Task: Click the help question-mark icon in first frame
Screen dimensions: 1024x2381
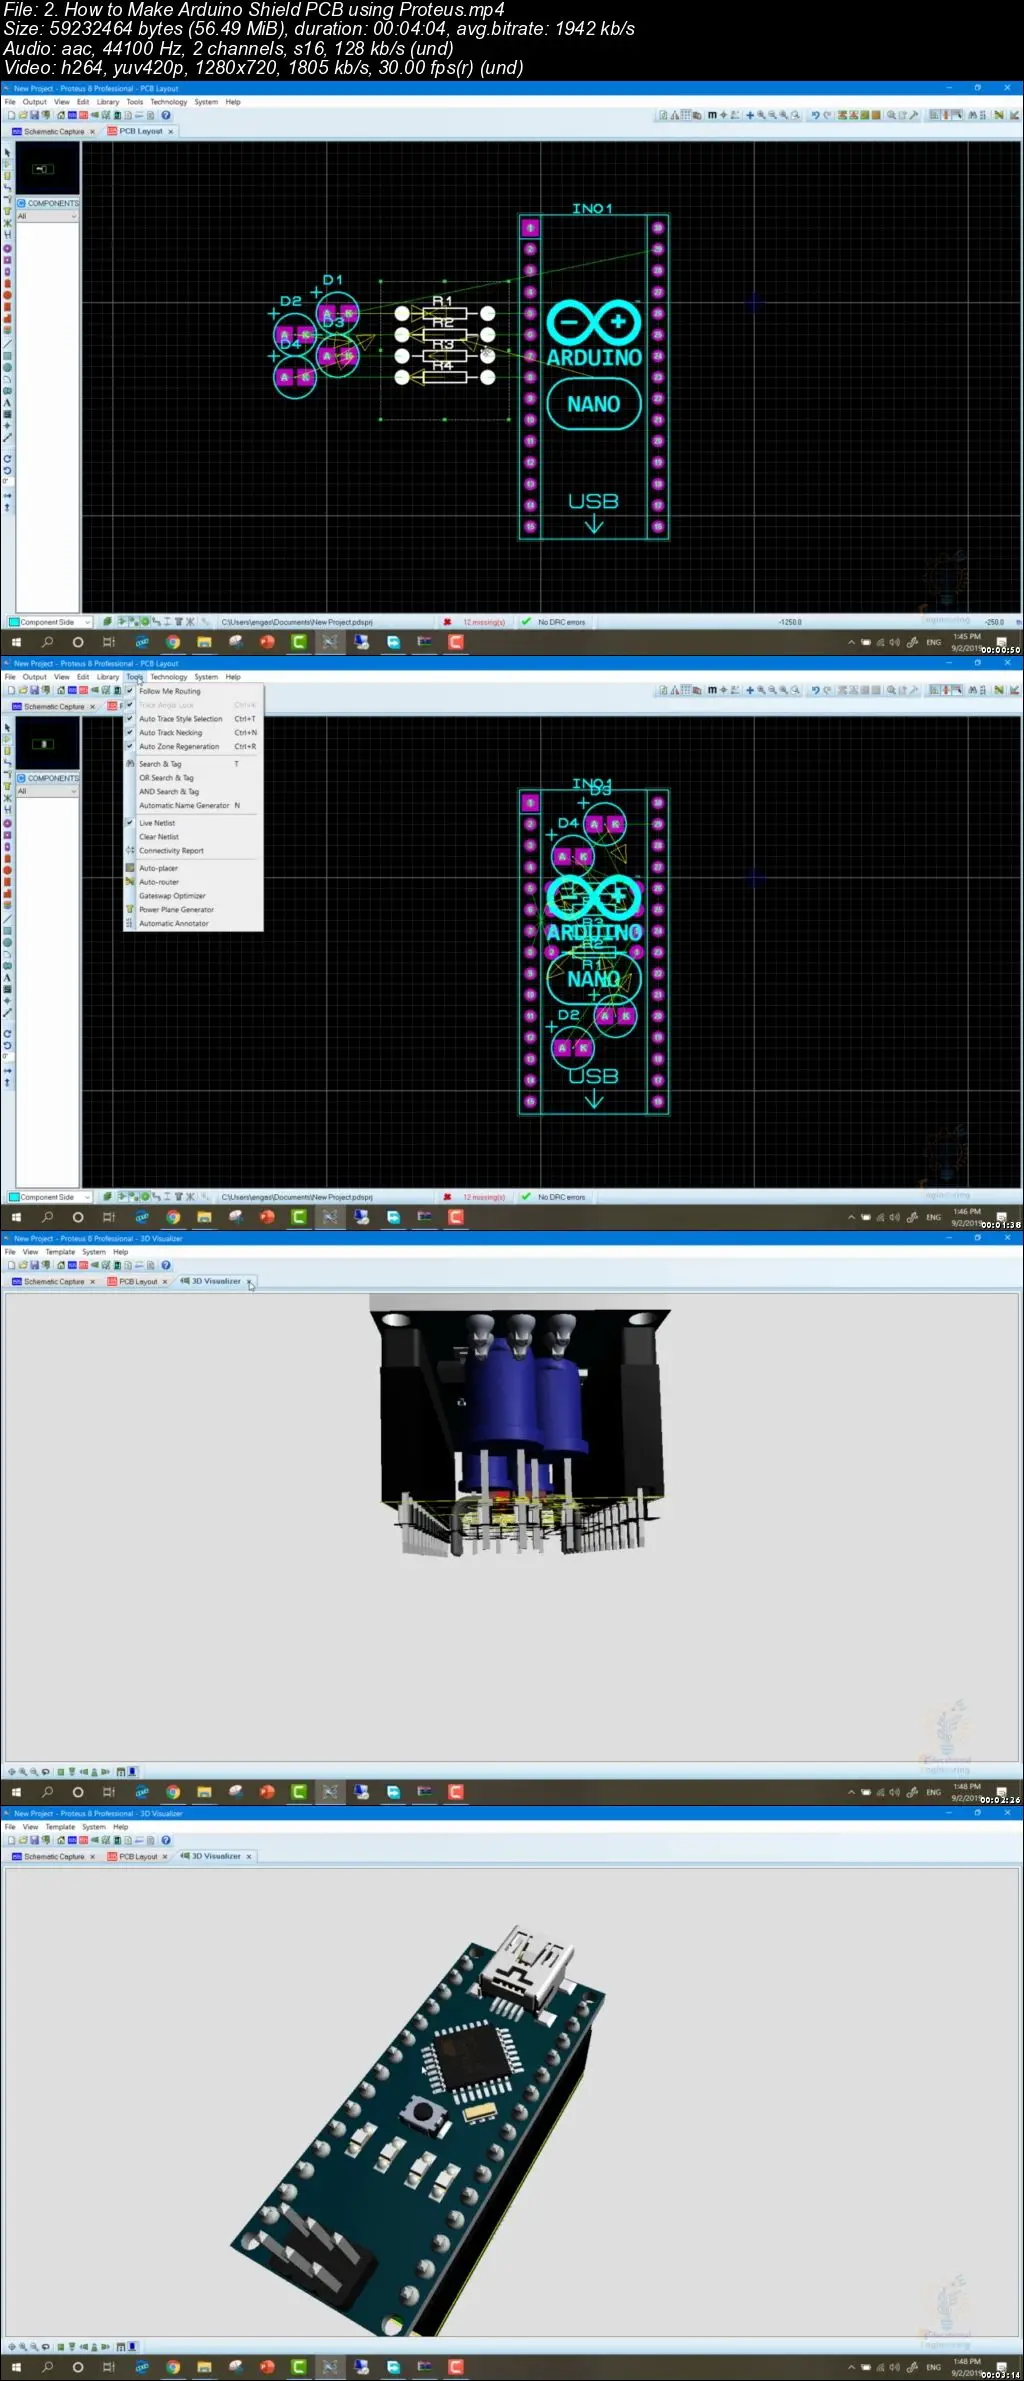Action: [166, 116]
